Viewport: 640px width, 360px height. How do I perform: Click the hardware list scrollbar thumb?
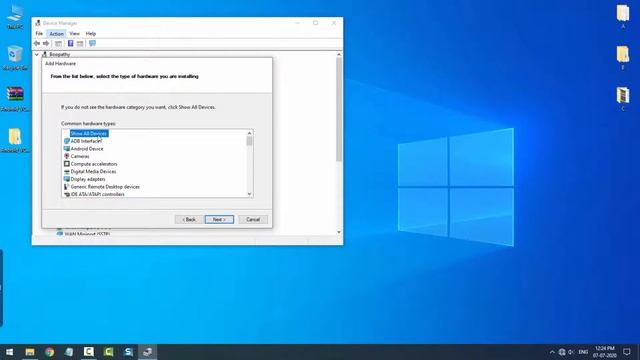click(249, 141)
